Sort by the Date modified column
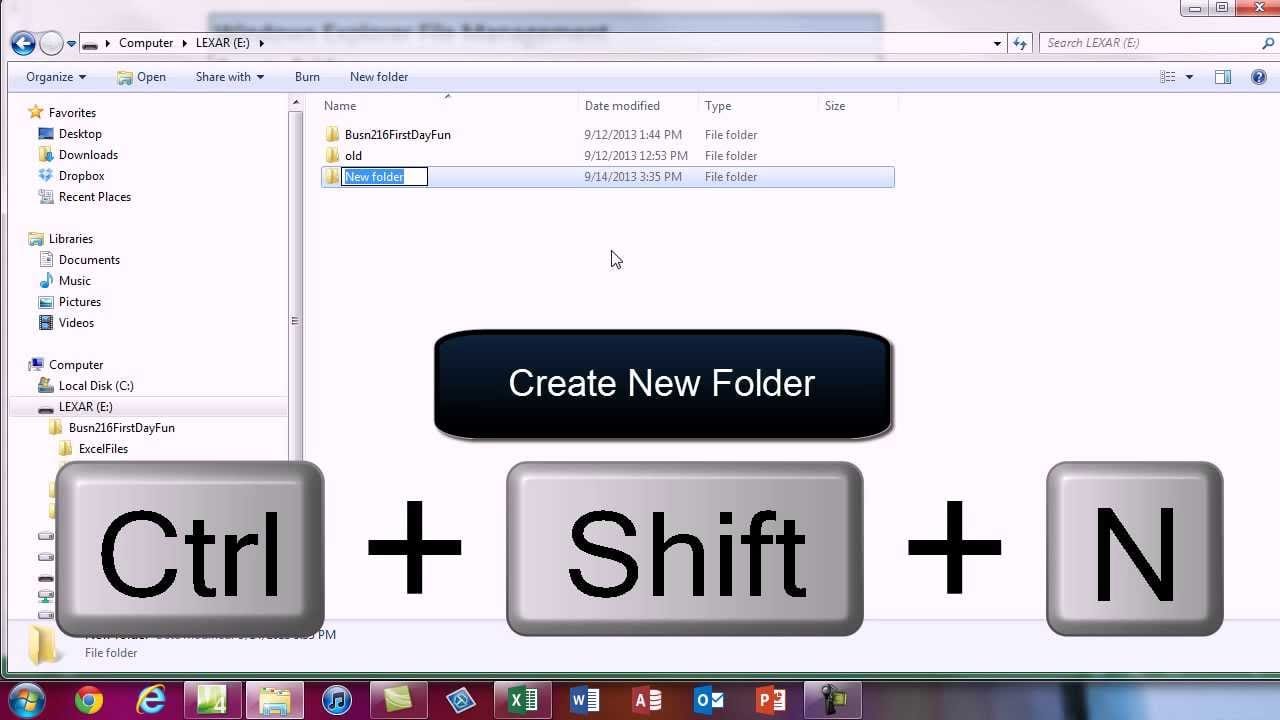 [622, 106]
